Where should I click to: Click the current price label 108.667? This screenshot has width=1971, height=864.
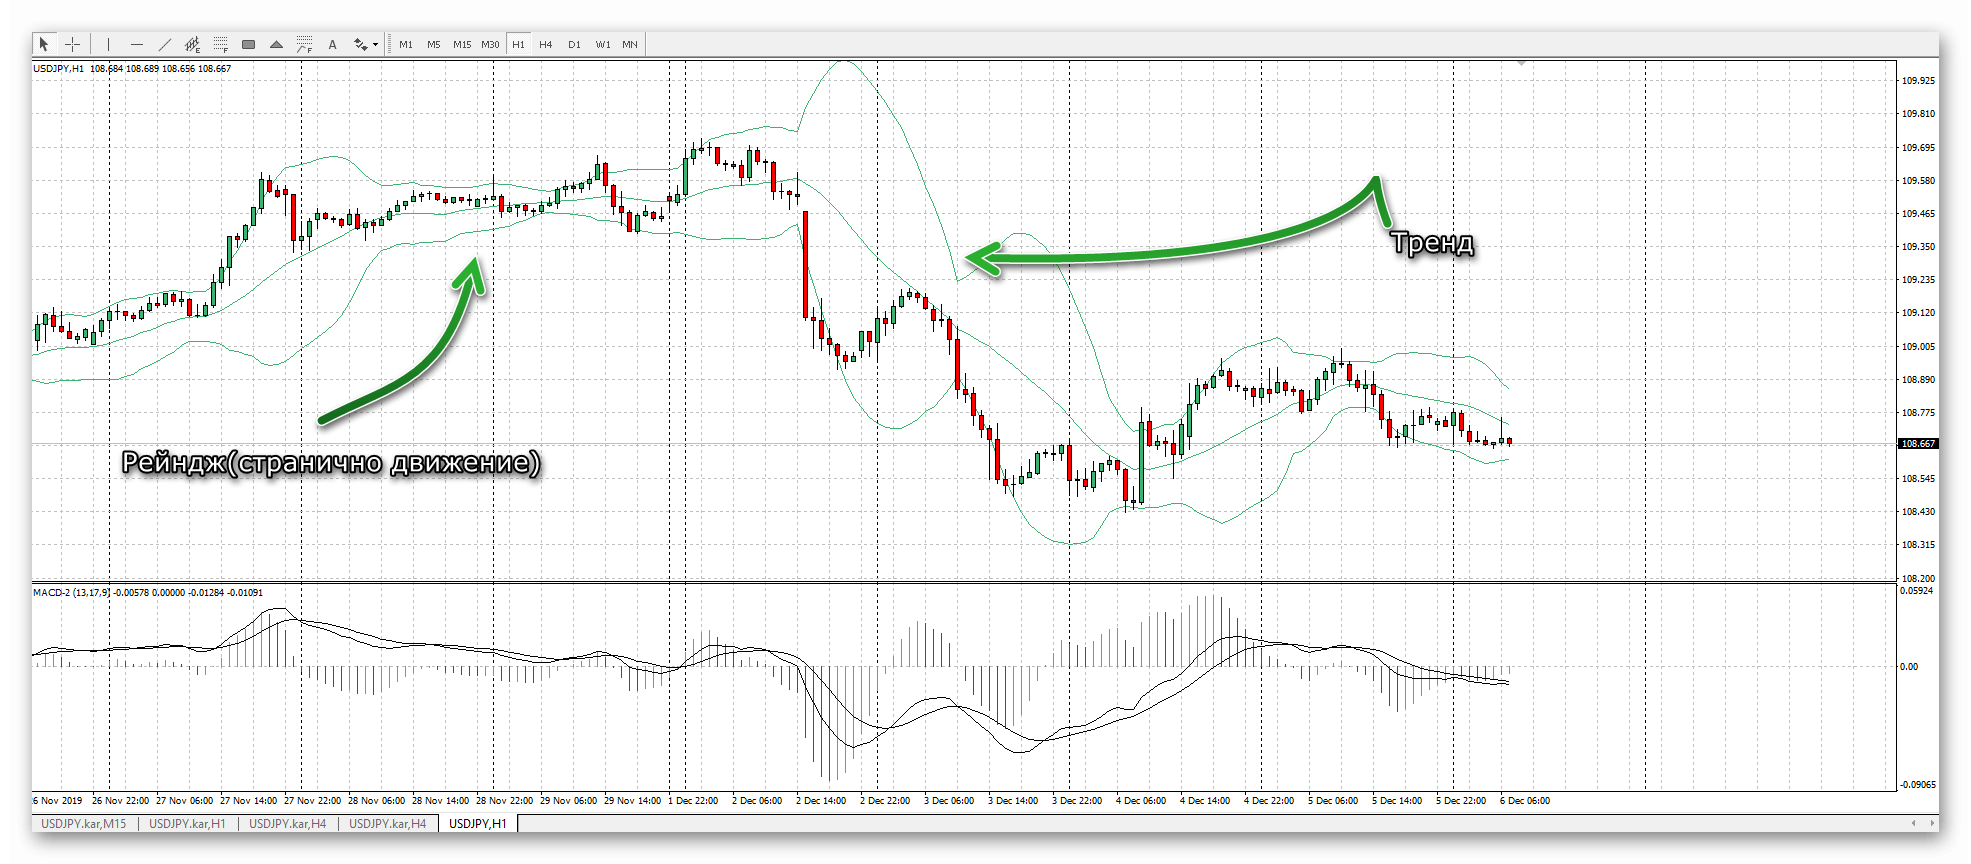(x=1918, y=444)
